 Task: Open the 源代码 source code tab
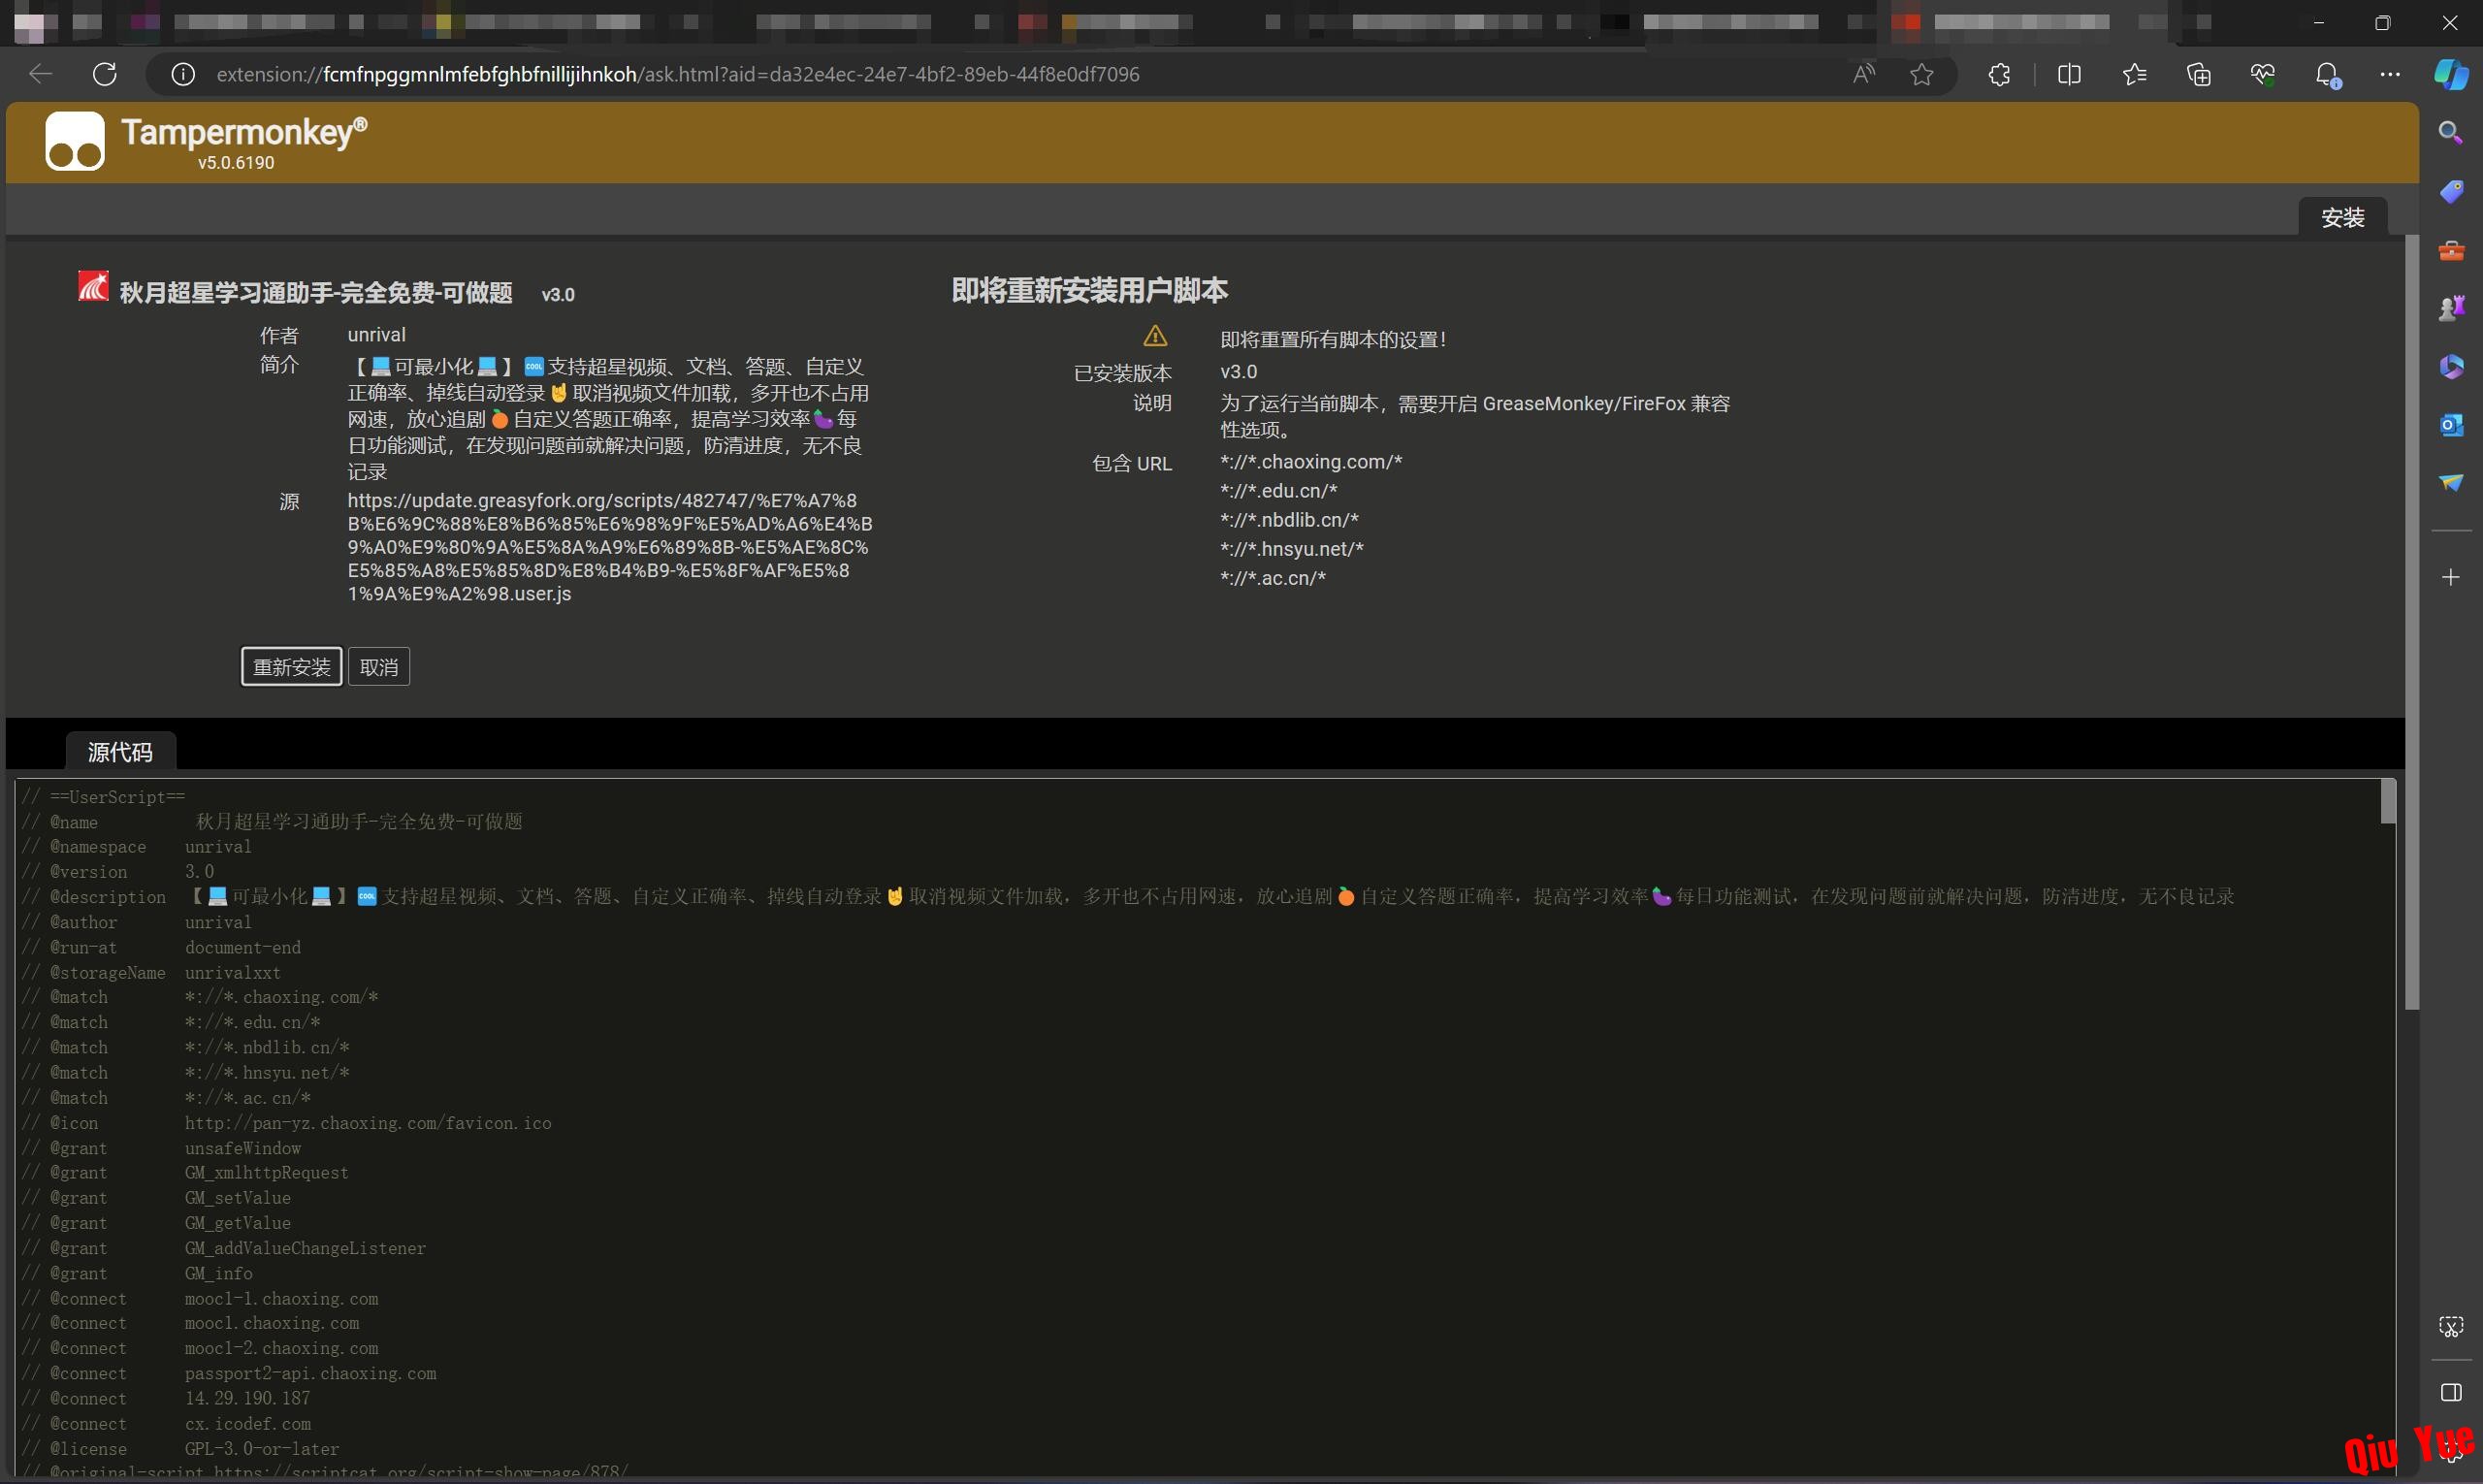(120, 751)
